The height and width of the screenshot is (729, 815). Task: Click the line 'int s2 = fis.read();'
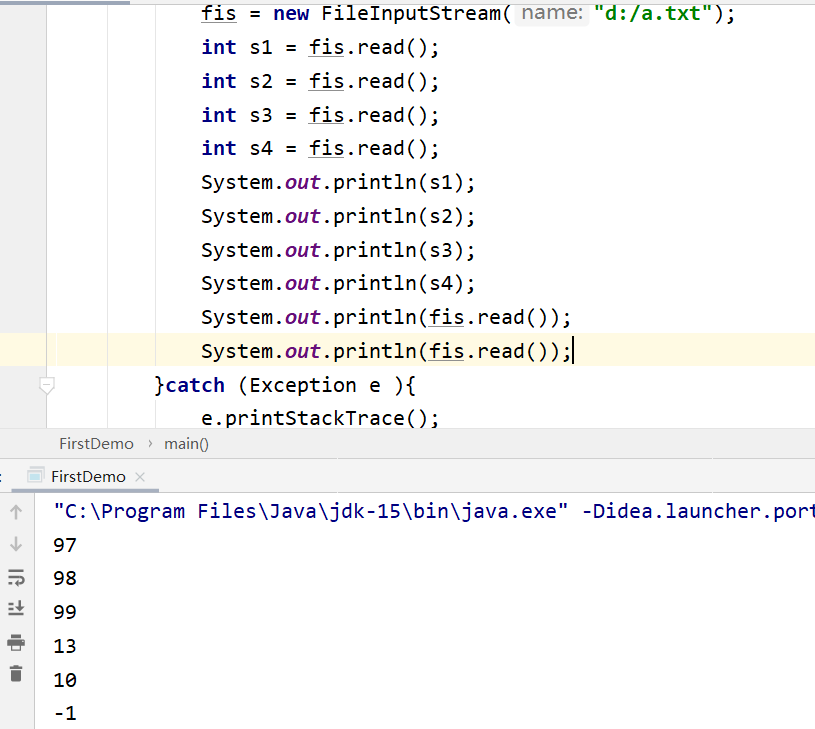[x=320, y=81]
